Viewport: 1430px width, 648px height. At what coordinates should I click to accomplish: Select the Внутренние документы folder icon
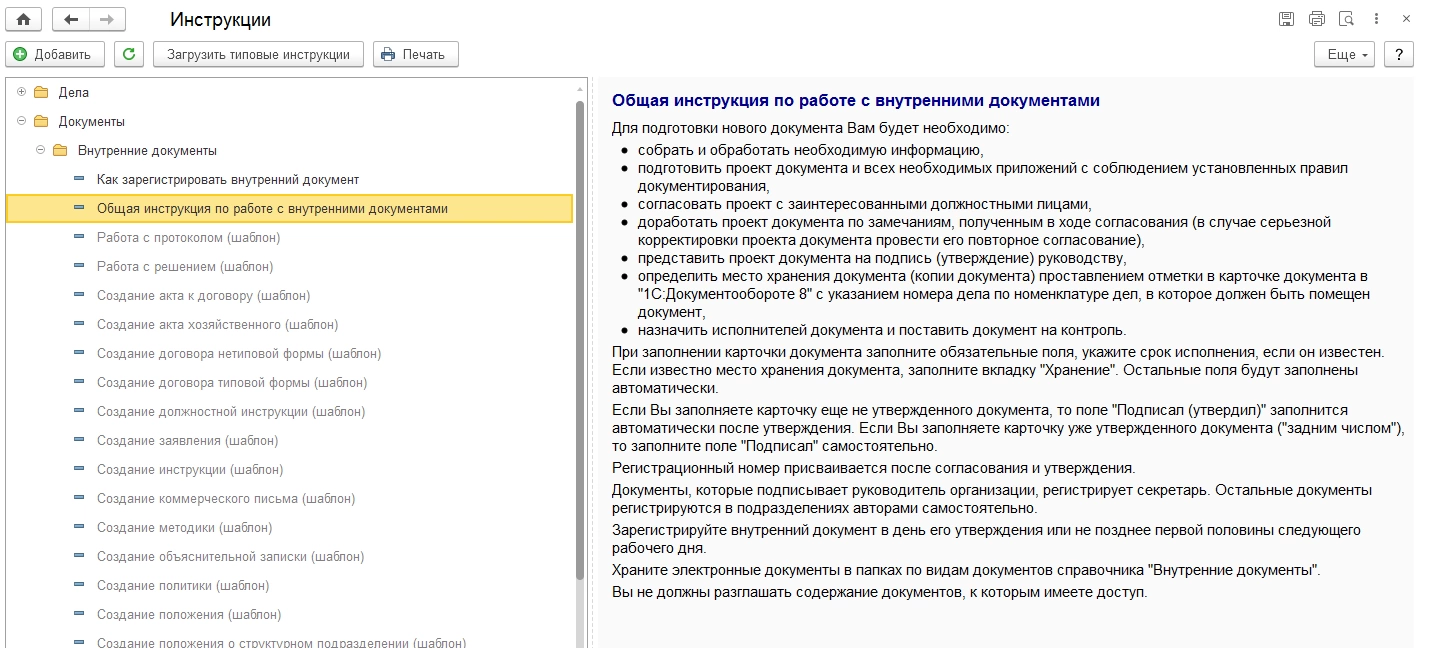[x=60, y=150]
